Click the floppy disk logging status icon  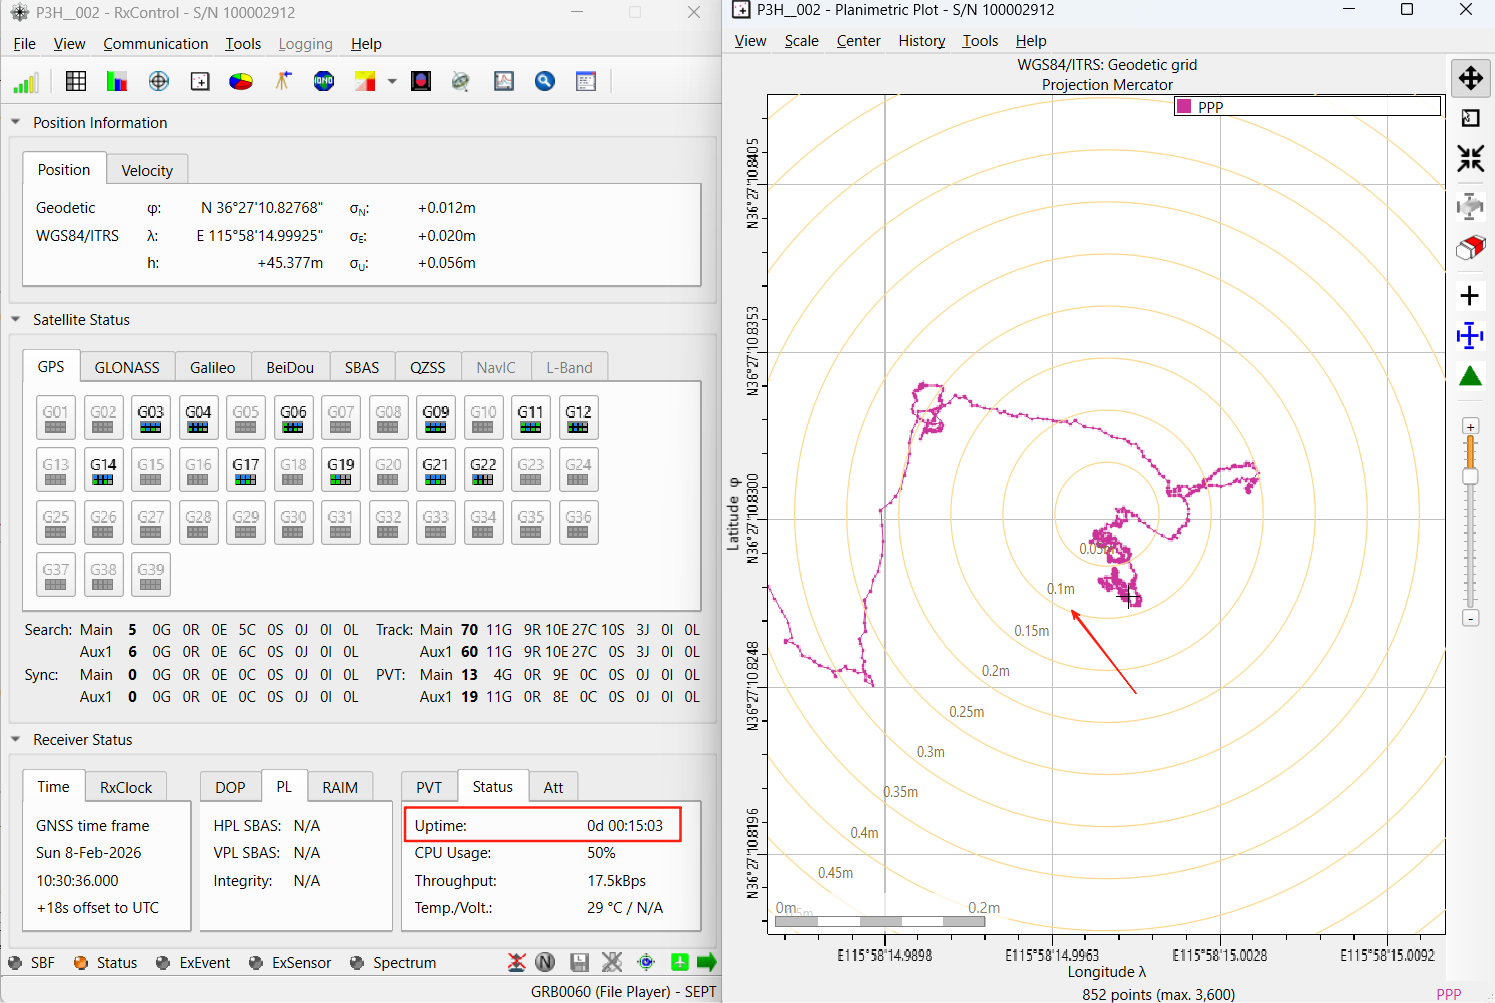[x=579, y=962]
